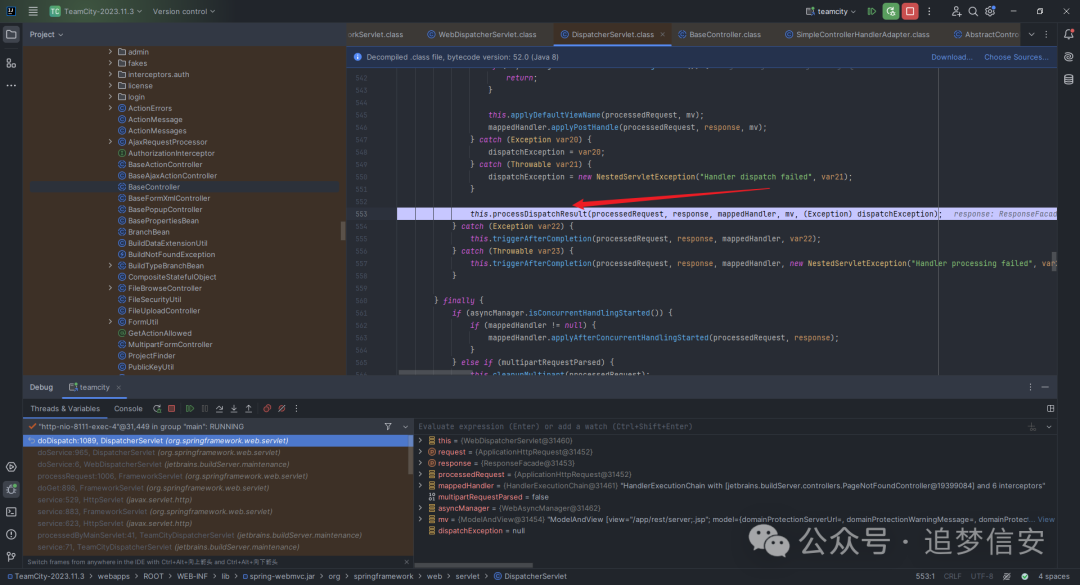Click the Step Out debug icon
Viewport: 1080px width, 585px height.
tap(248, 408)
